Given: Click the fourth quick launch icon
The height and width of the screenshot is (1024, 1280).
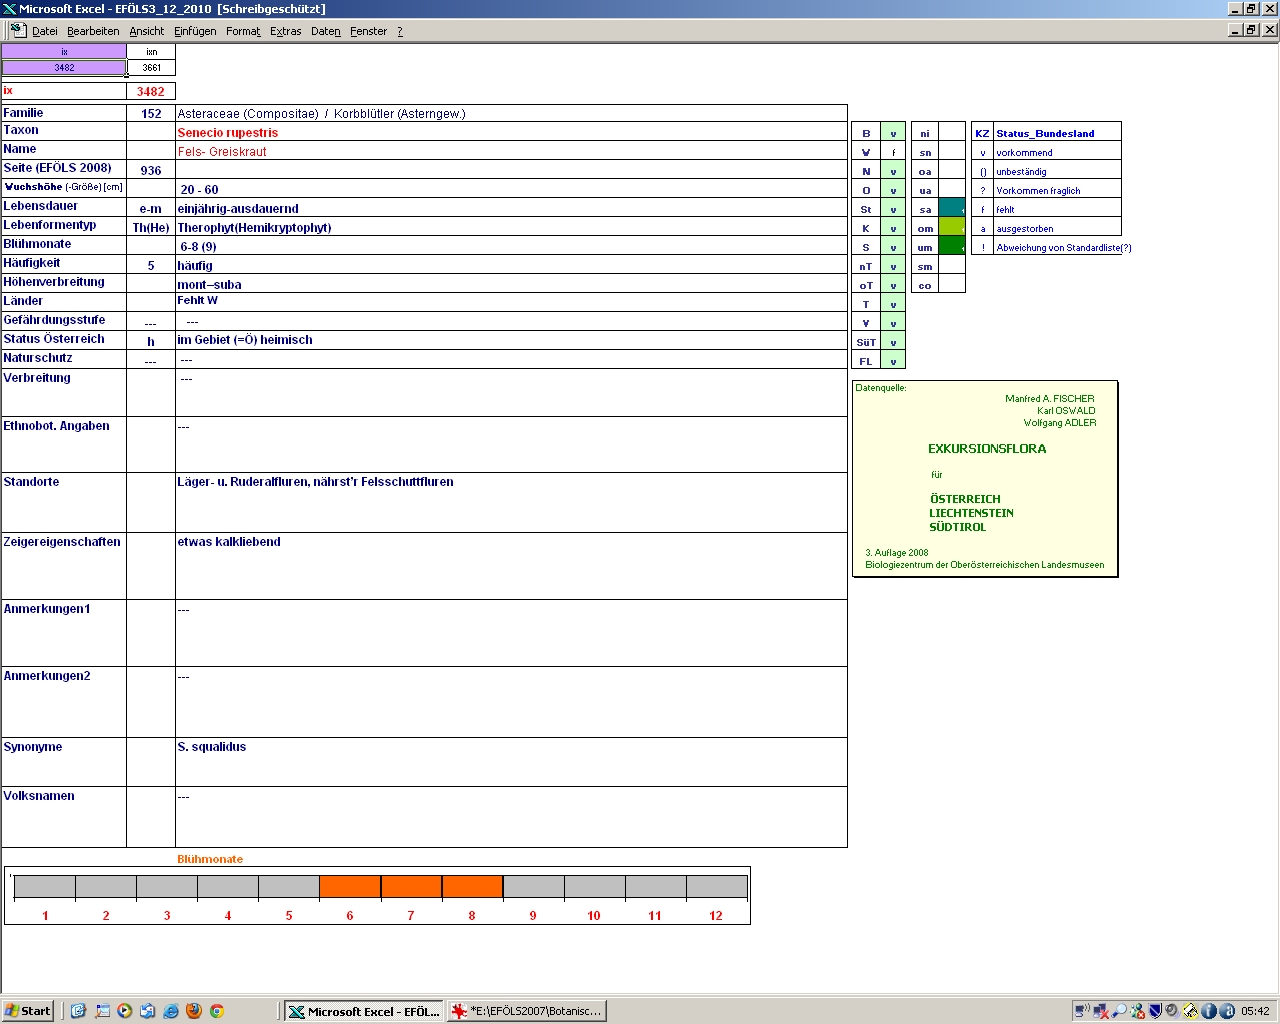Looking at the screenshot, I should coord(147,1011).
